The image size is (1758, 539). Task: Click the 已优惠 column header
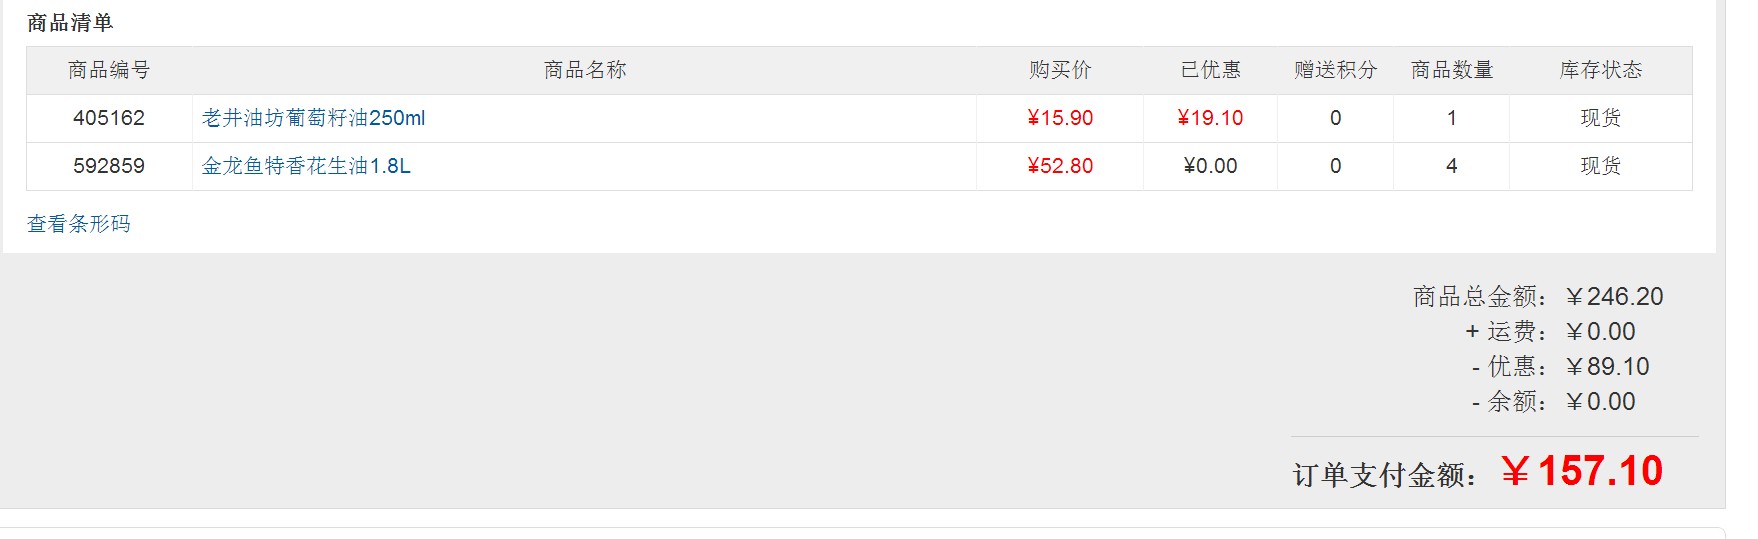click(x=1210, y=70)
